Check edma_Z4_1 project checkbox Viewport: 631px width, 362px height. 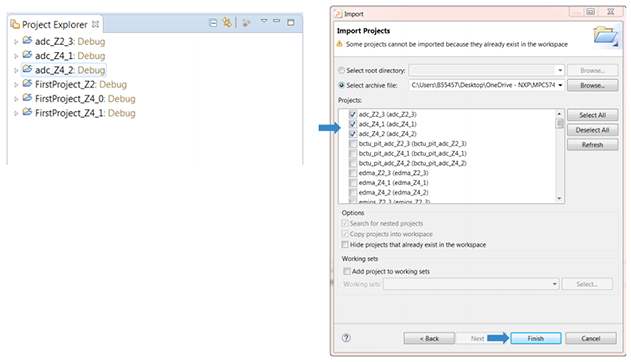tap(353, 183)
